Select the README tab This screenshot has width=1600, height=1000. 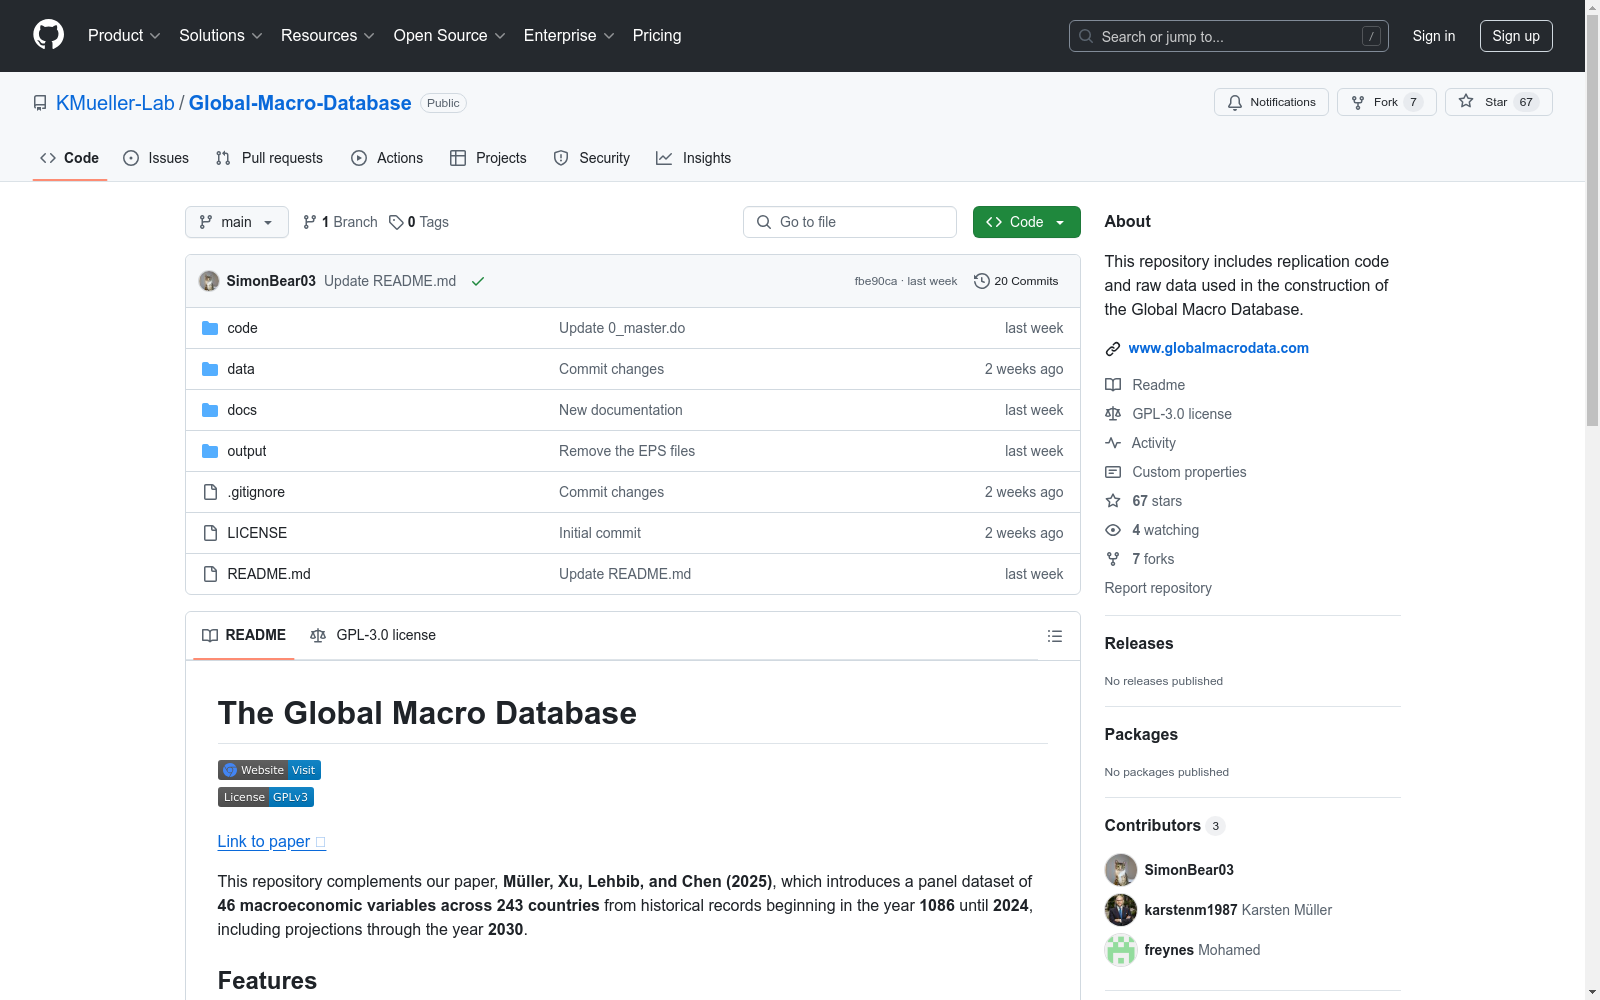(244, 635)
